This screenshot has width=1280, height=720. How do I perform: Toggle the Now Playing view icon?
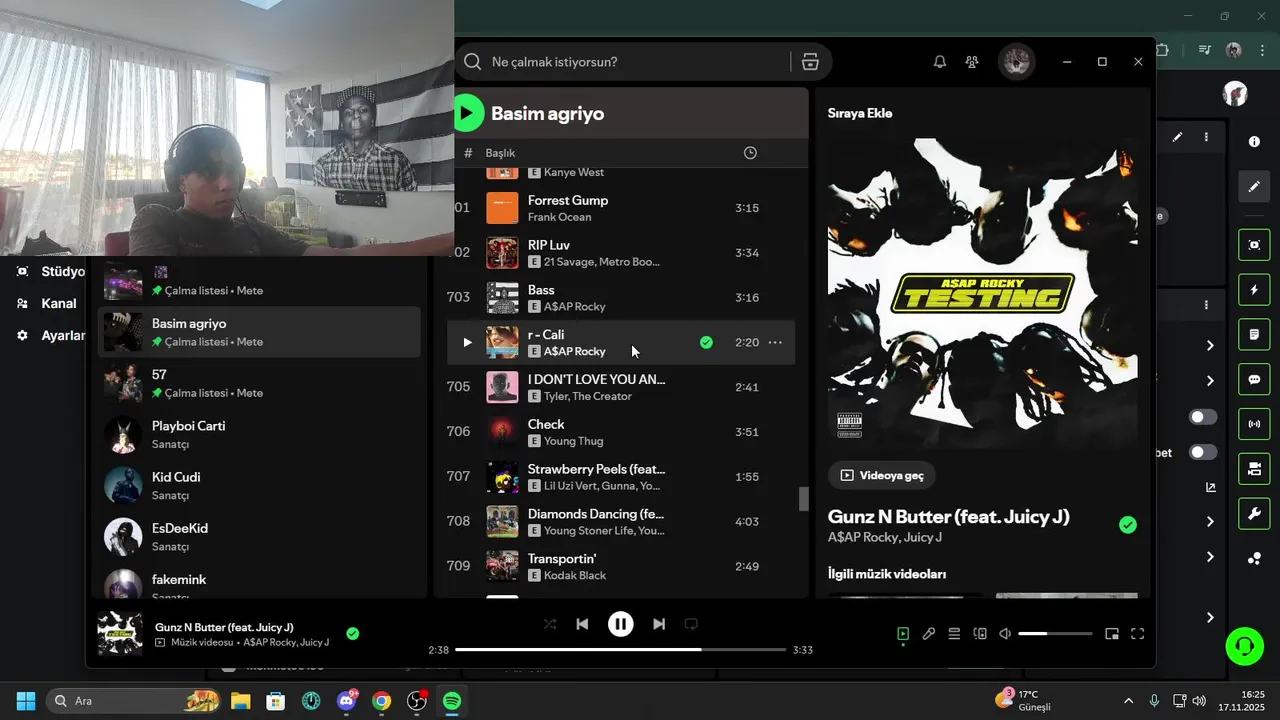pyautogui.click(x=903, y=634)
